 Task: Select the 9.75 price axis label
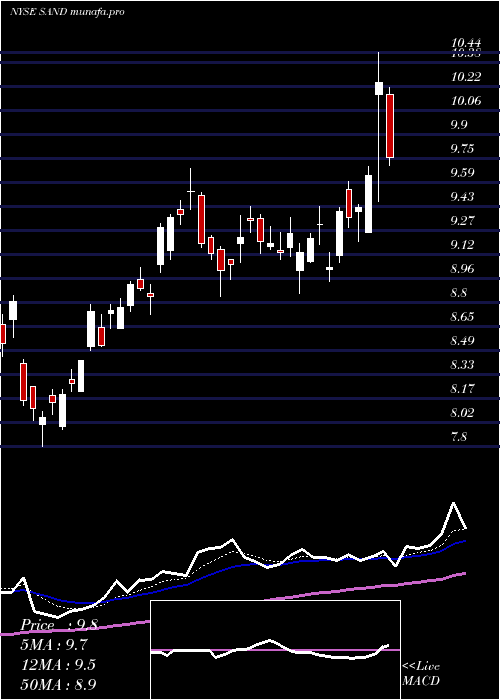(462, 149)
